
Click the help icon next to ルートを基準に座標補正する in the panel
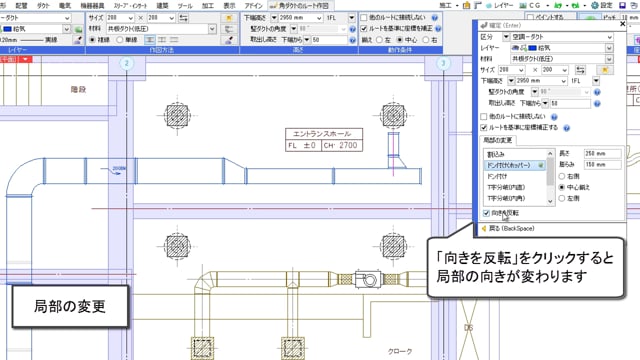tap(567, 128)
